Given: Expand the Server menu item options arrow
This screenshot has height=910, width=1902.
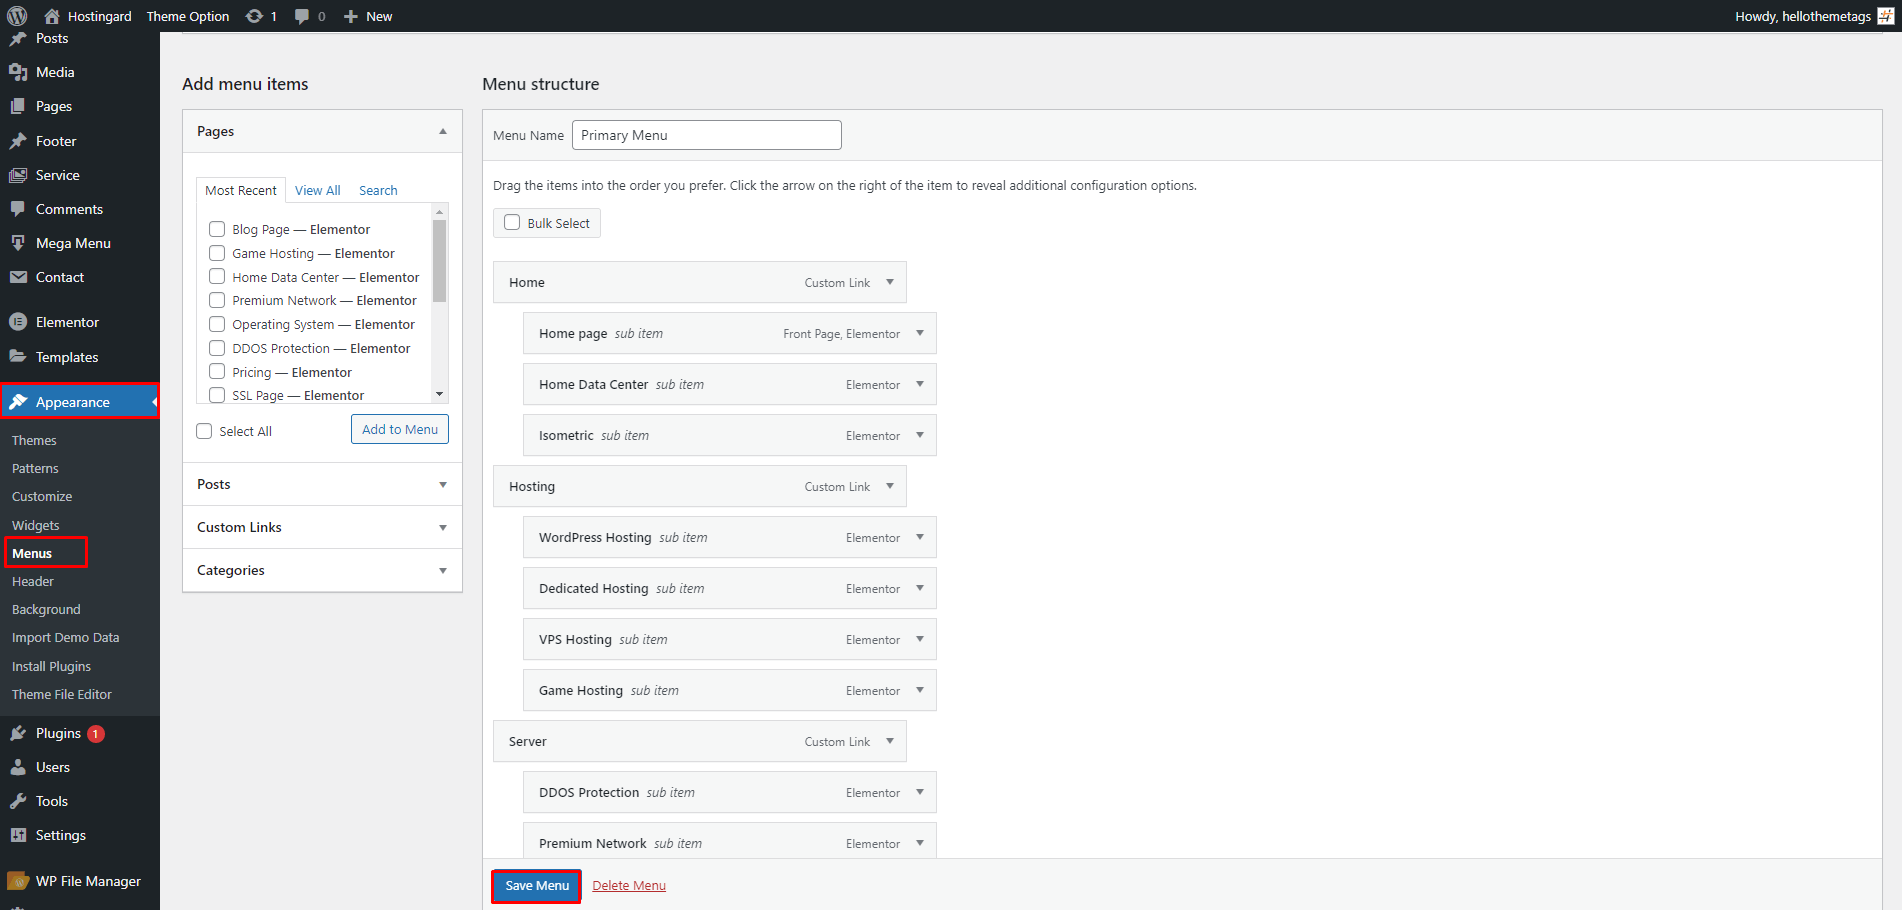Looking at the screenshot, I should pyautogui.click(x=890, y=741).
